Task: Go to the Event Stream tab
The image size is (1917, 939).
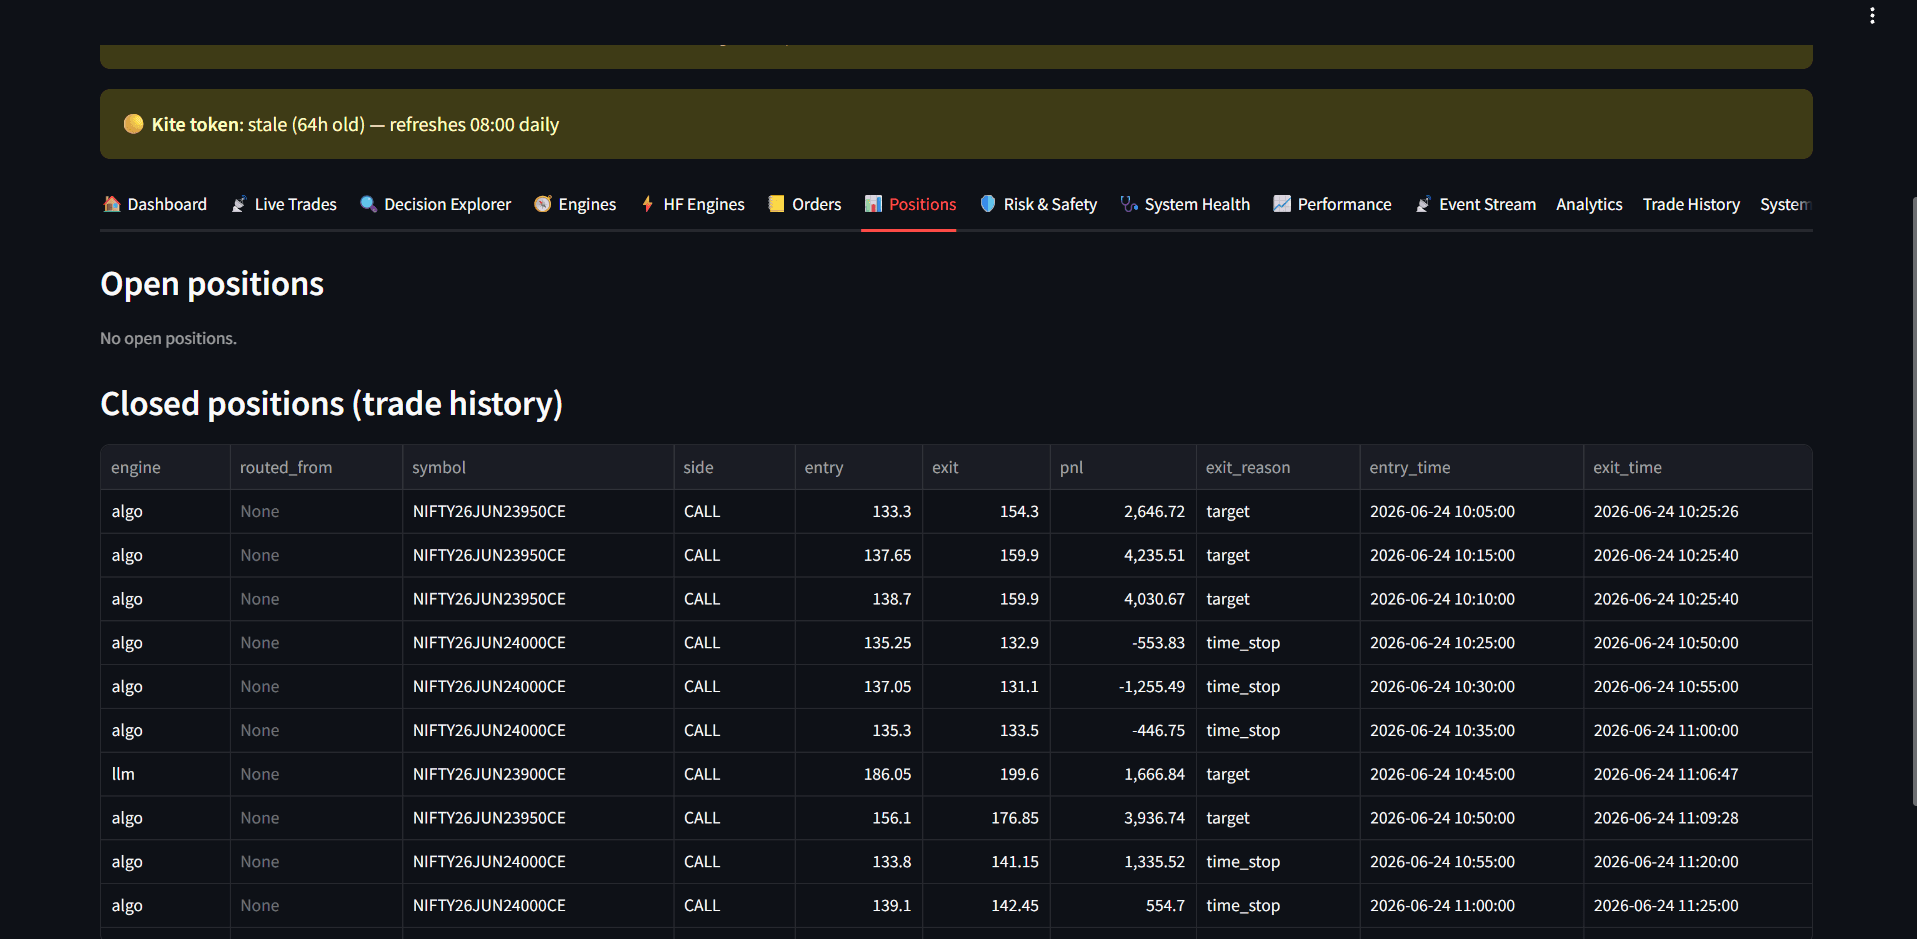Action: click(x=1476, y=204)
